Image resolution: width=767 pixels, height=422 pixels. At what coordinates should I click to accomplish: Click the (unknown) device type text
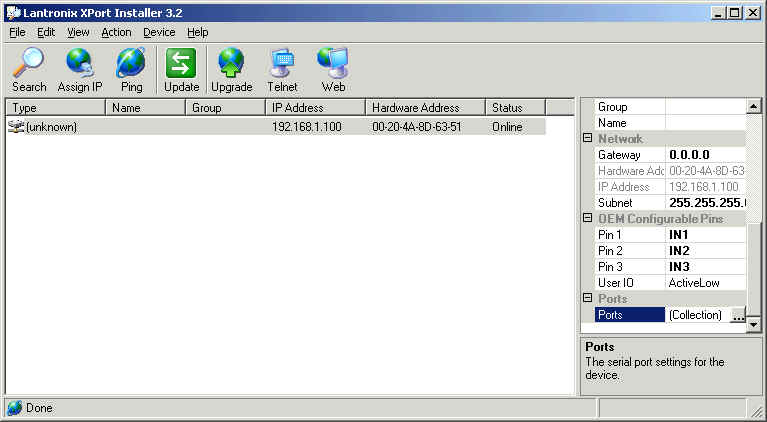tap(51, 127)
